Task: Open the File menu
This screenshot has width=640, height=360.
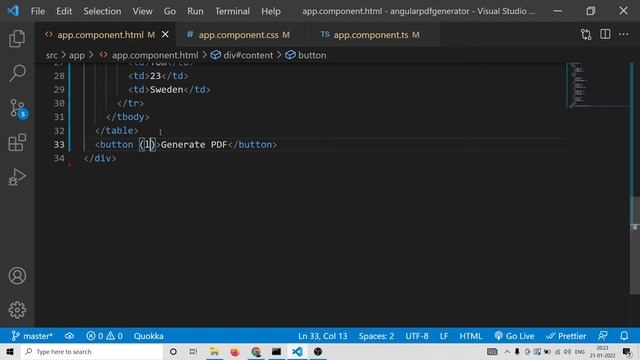Action: [x=38, y=11]
